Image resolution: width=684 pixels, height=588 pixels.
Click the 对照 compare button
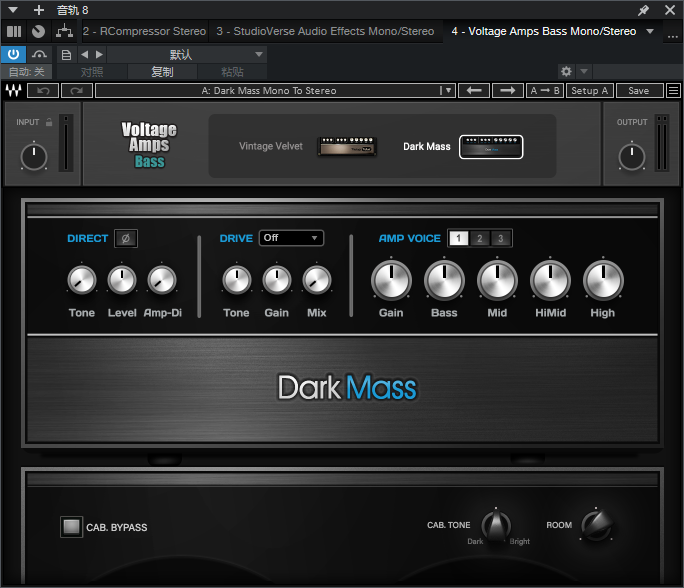click(92, 72)
